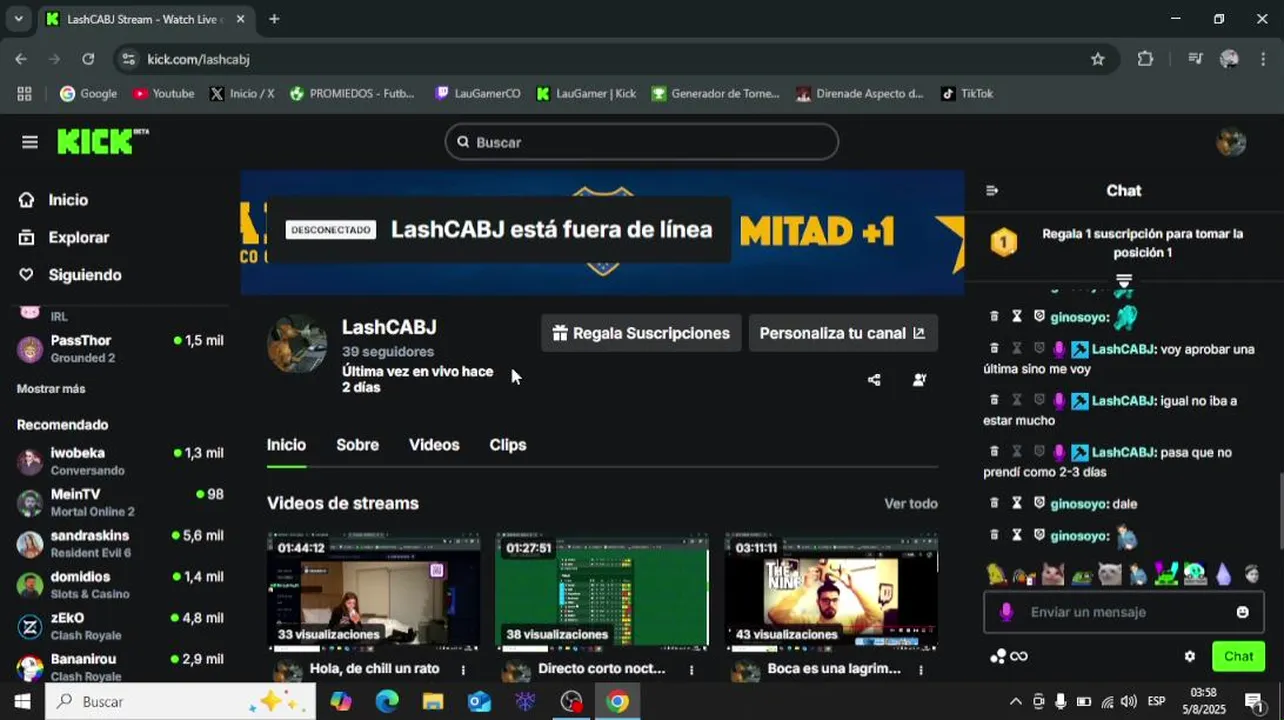
Task: Open Chrome extensions puzzle icon
Action: point(1146,59)
